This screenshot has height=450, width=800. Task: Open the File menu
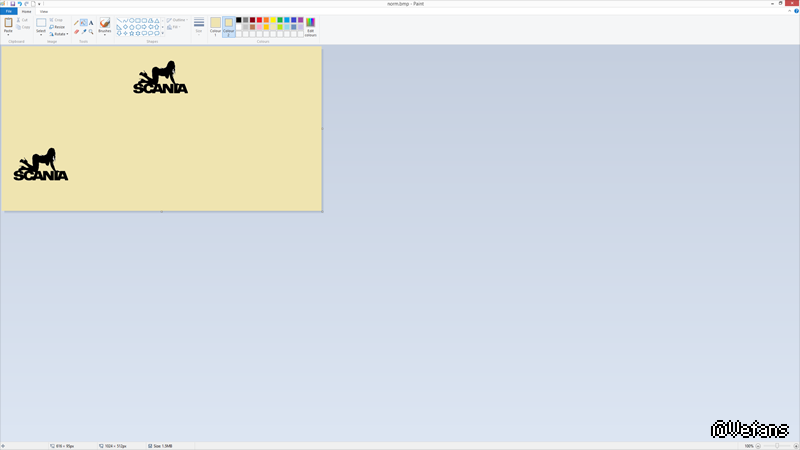point(9,11)
